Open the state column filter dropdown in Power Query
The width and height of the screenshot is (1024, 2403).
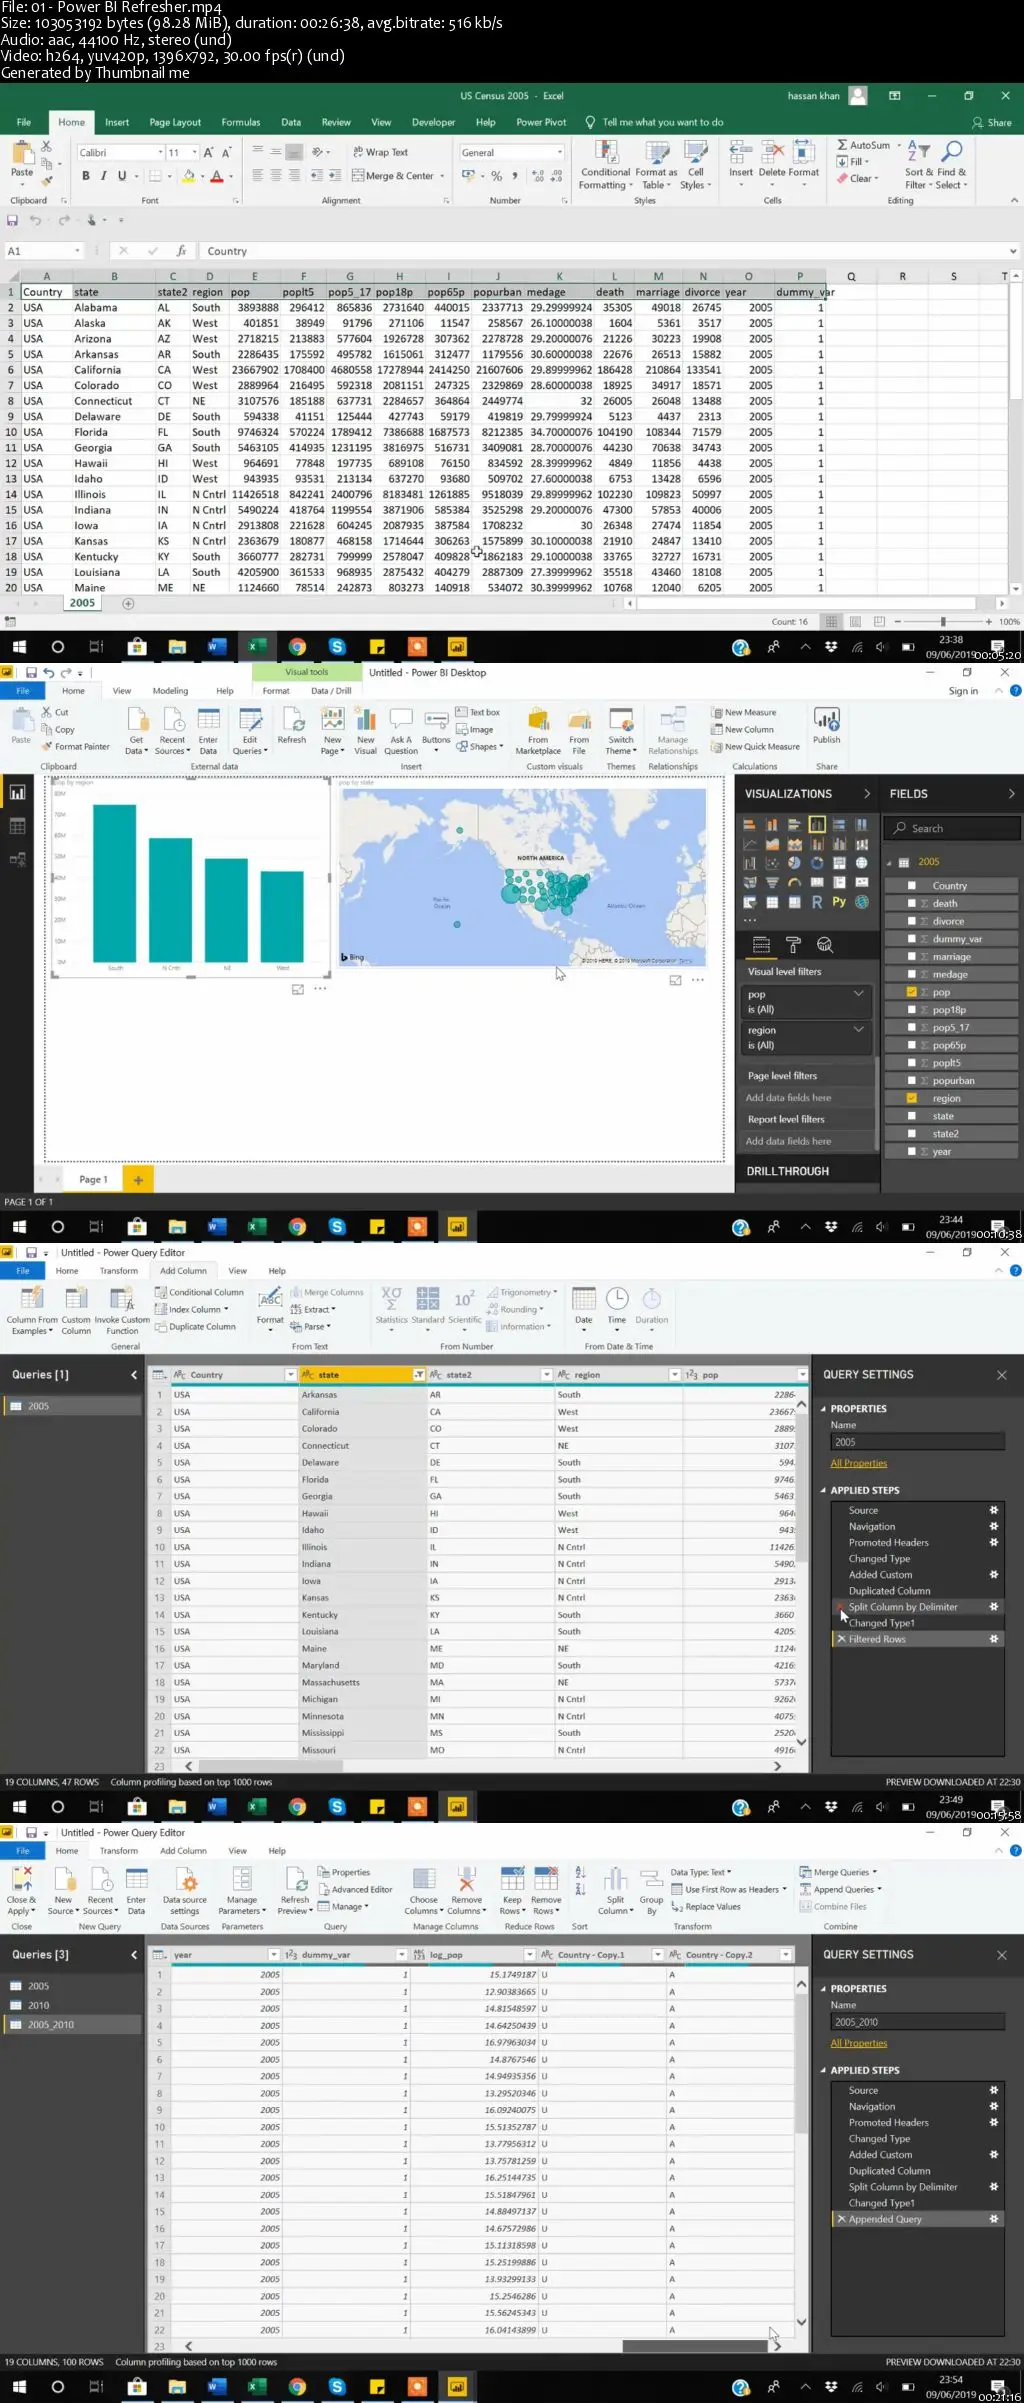pyautogui.click(x=419, y=1375)
